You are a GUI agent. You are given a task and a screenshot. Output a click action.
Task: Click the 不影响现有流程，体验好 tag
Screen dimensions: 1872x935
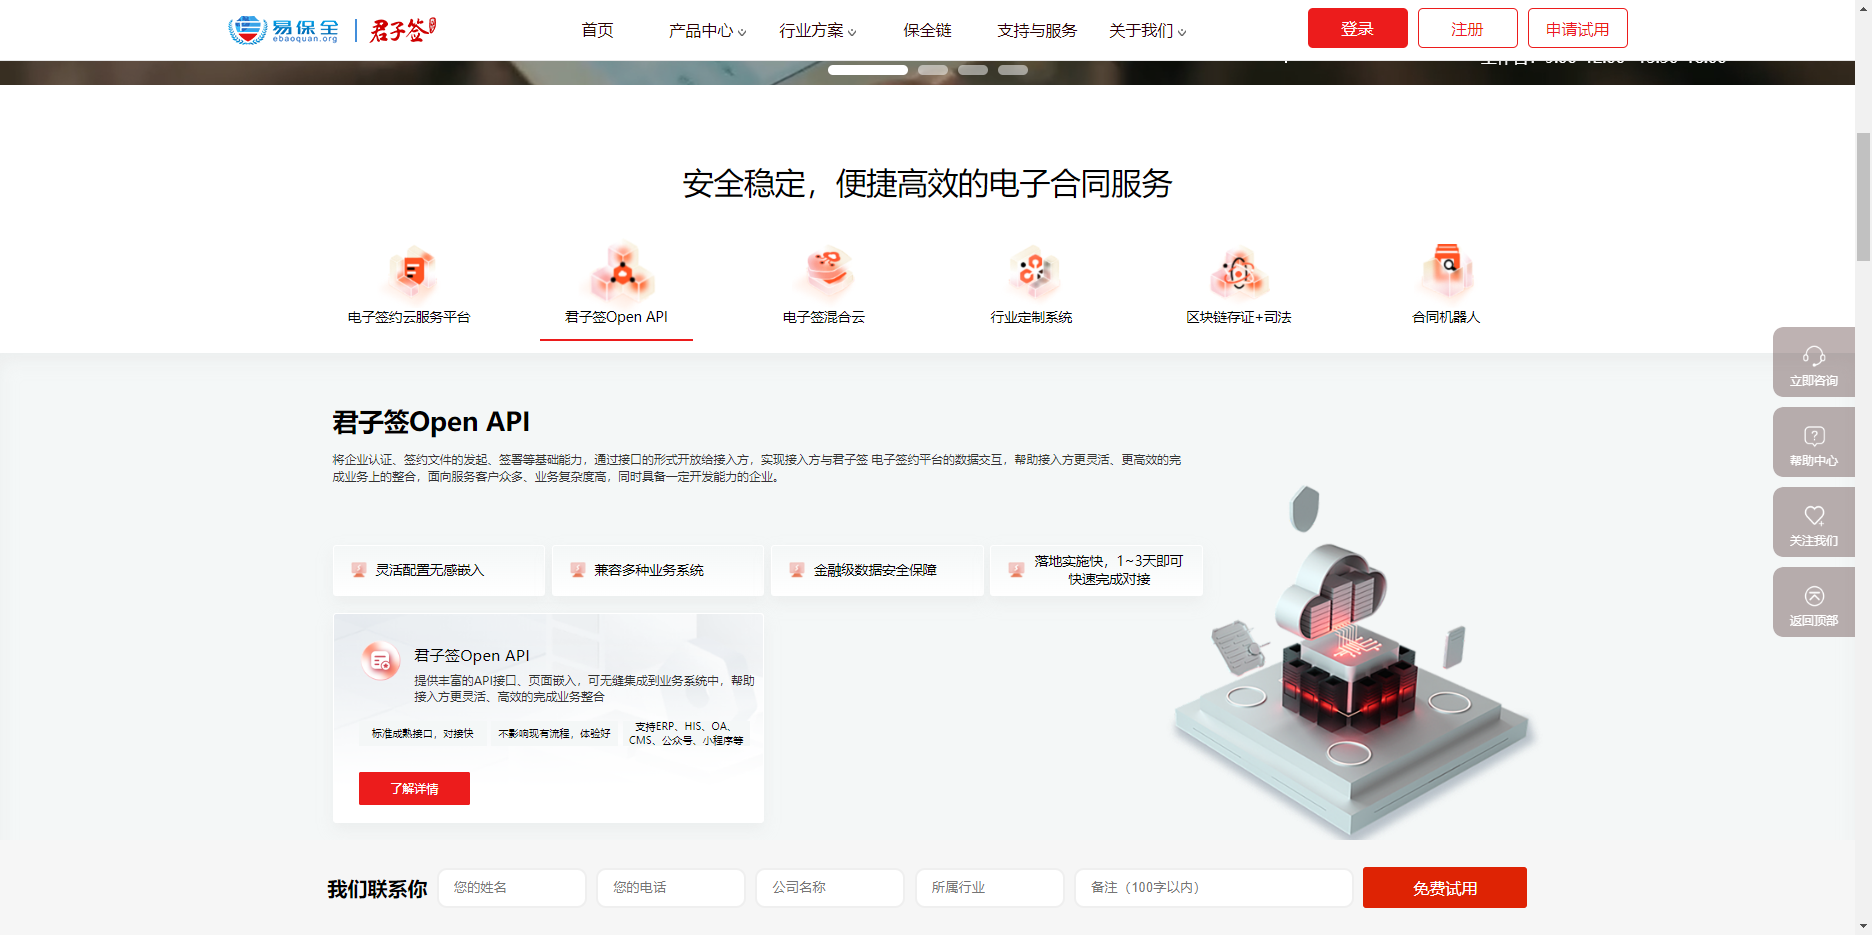[554, 733]
